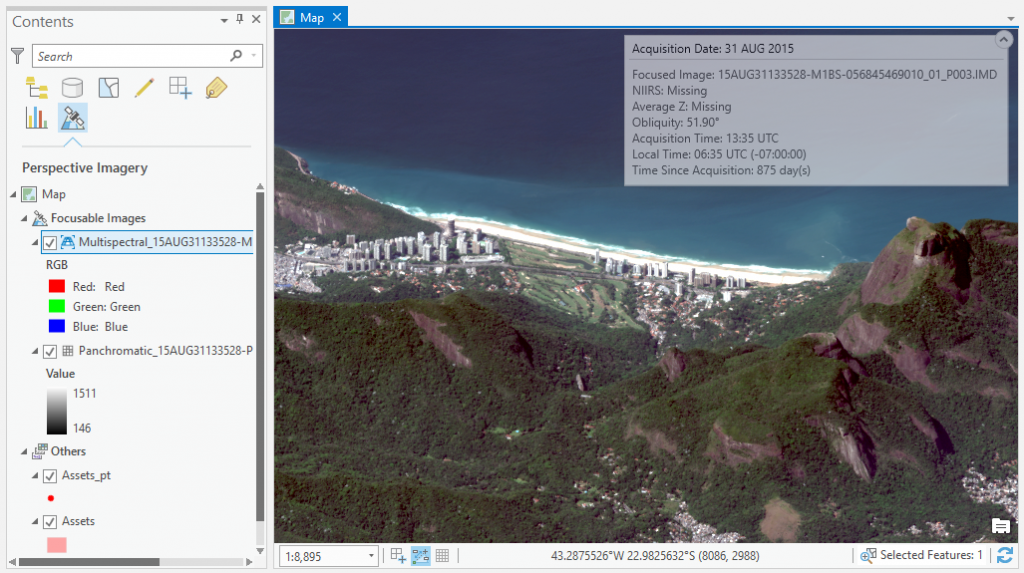Select the Map item in Contents
The height and width of the screenshot is (573, 1024).
[x=54, y=194]
